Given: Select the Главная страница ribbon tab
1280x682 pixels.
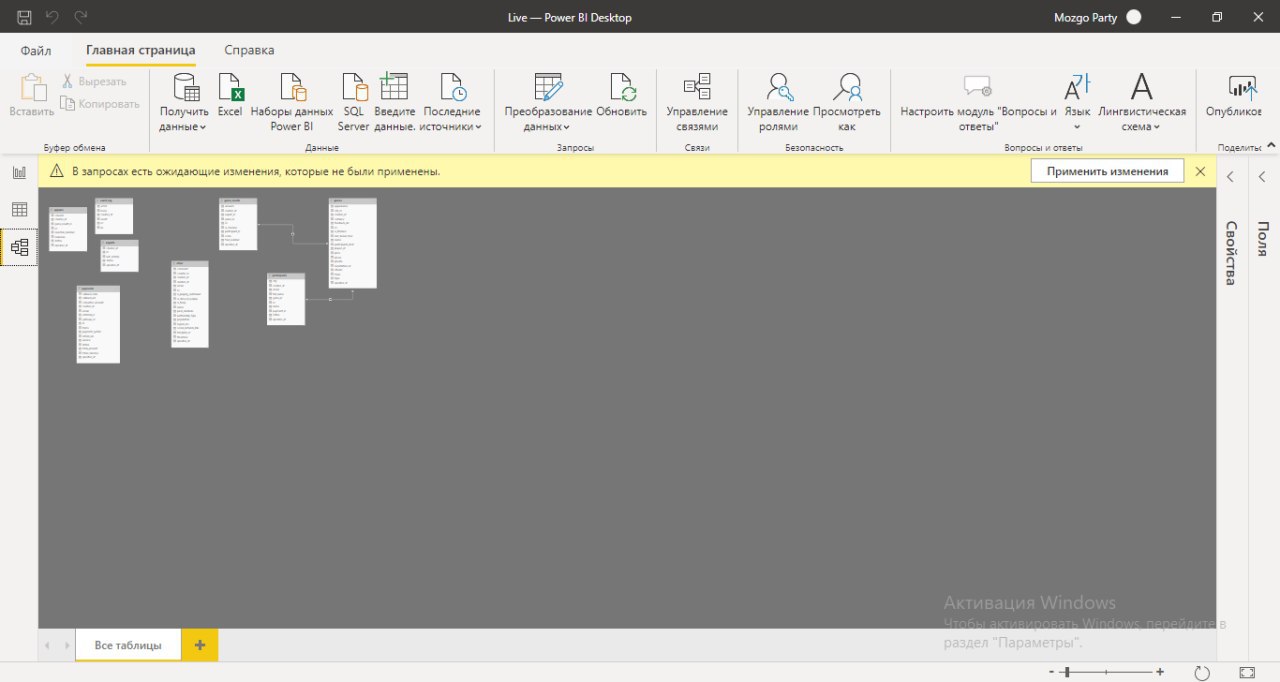Looking at the screenshot, I should point(141,50).
